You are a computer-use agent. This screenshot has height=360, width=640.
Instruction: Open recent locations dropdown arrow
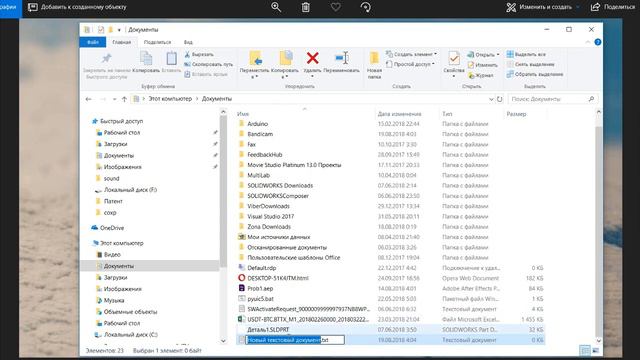pyautogui.click(x=114, y=99)
